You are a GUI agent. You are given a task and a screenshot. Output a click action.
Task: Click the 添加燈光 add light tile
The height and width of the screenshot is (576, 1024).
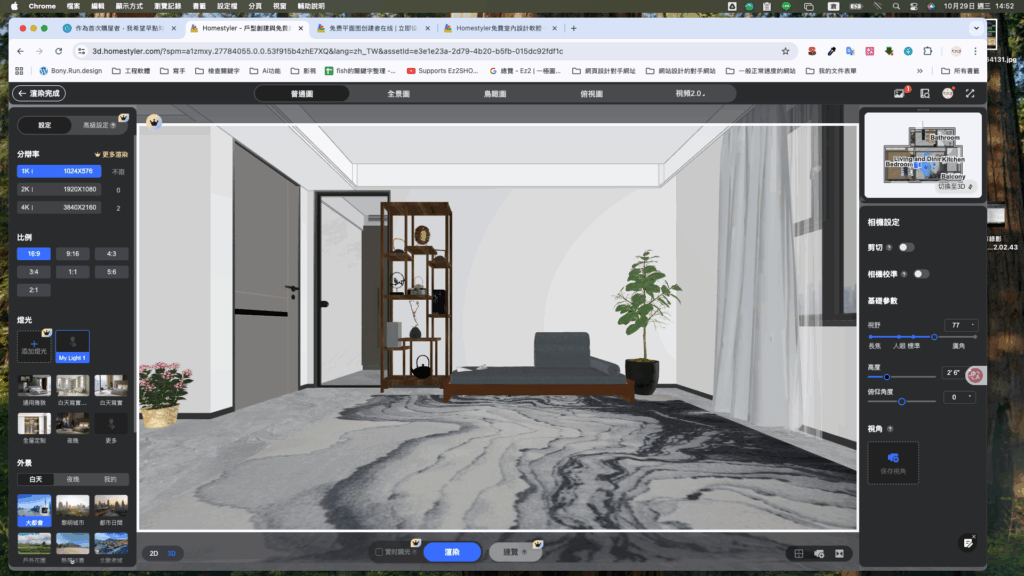(33, 346)
